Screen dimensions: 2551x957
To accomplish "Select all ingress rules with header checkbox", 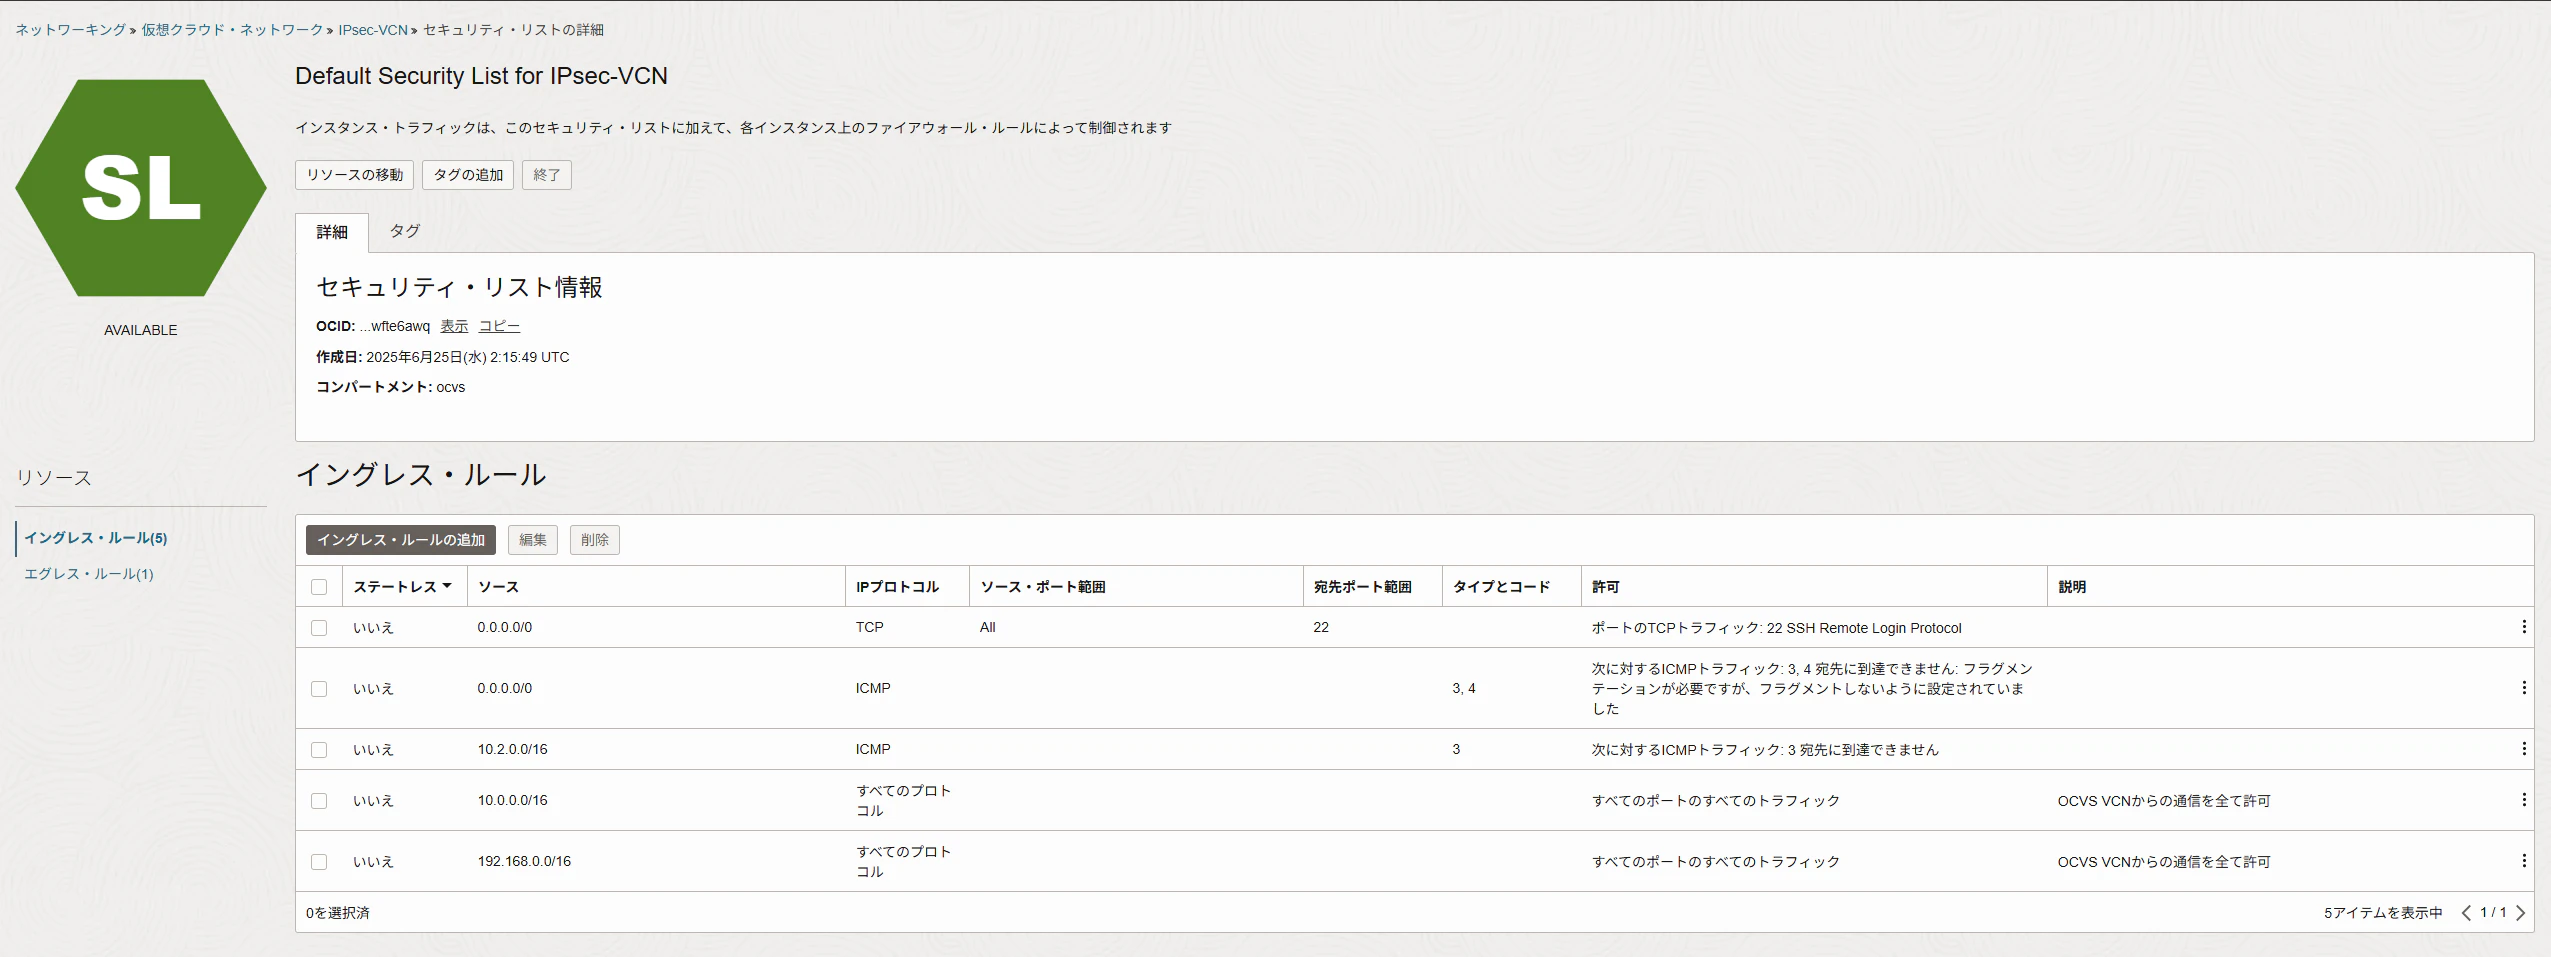I will point(319,587).
